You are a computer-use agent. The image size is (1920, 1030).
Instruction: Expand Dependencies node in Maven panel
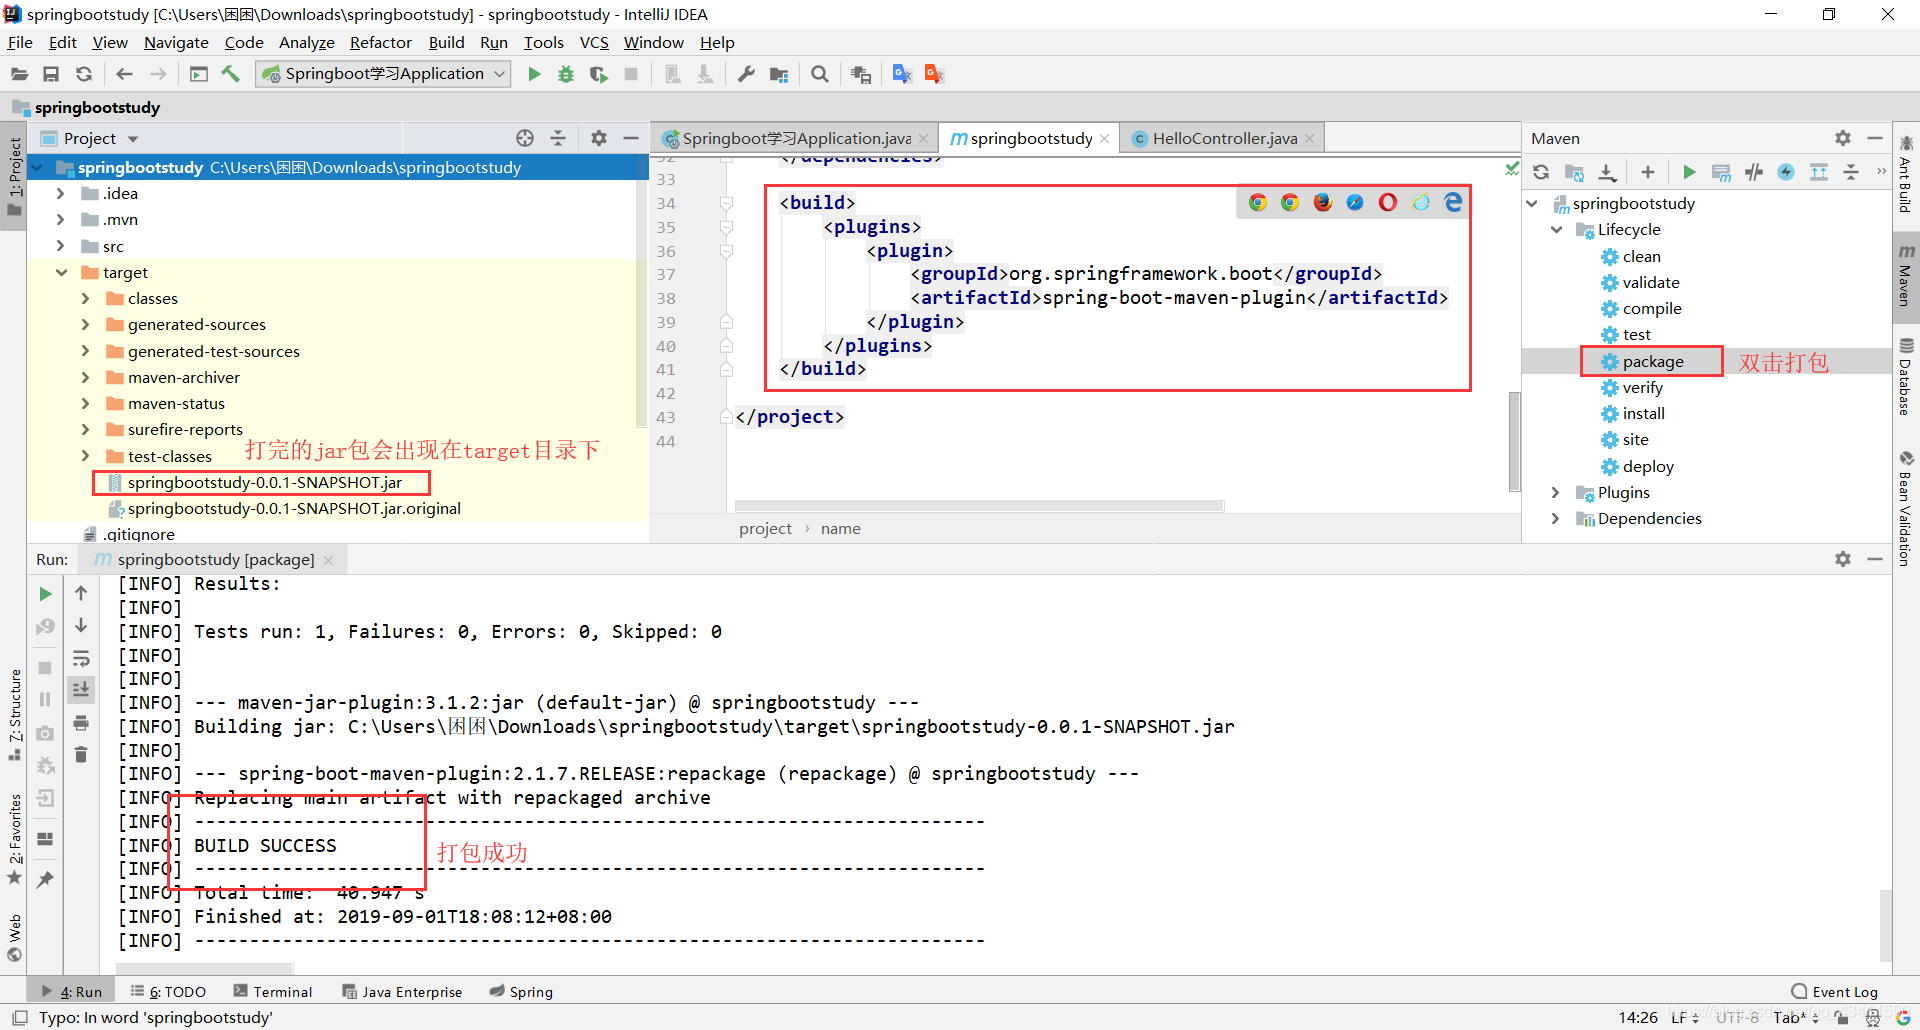pyautogui.click(x=1556, y=518)
